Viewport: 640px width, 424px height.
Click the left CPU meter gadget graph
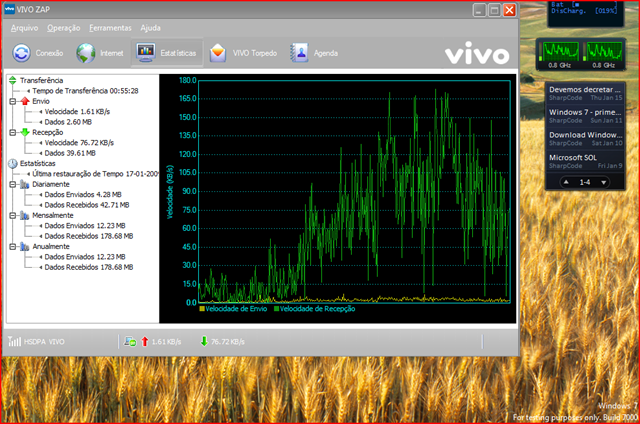click(x=561, y=51)
